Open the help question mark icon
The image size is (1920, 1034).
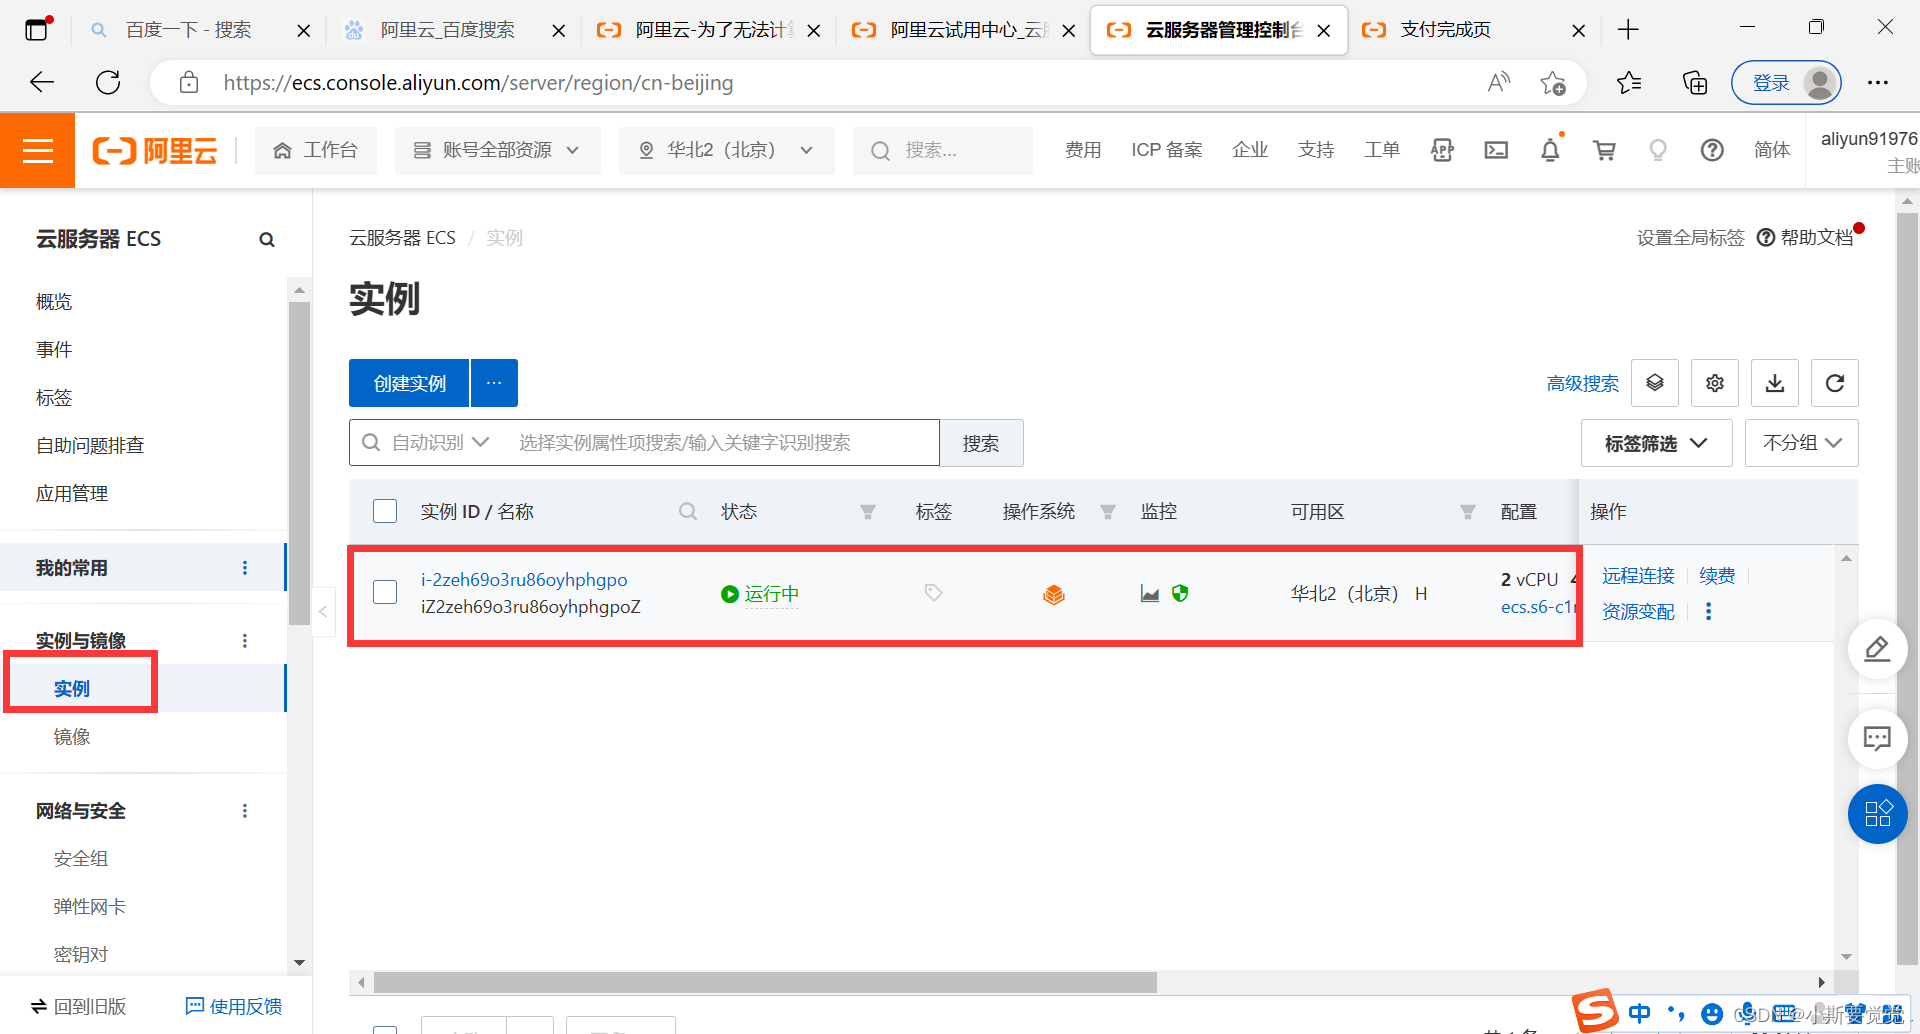click(1712, 150)
